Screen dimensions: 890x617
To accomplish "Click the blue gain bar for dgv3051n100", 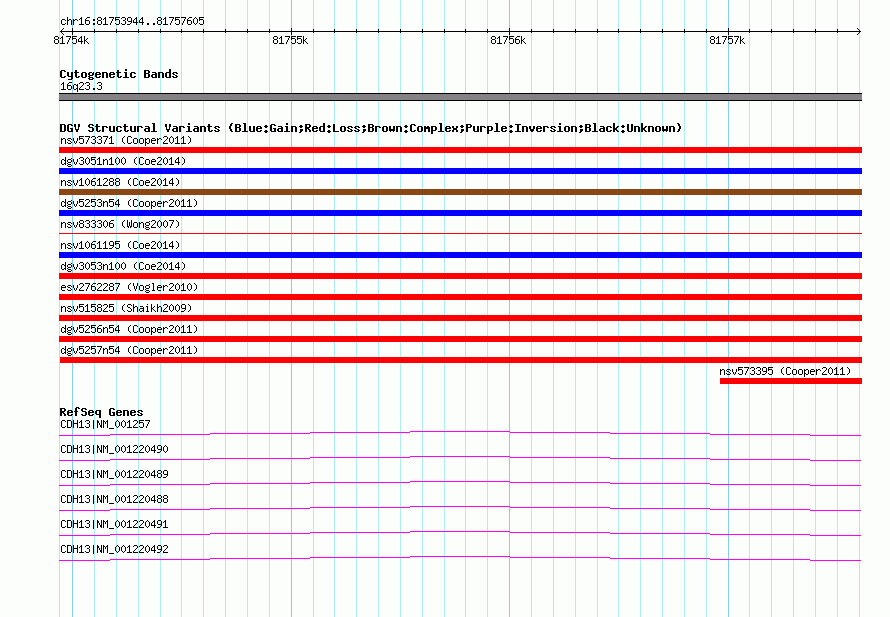I will tap(460, 171).
